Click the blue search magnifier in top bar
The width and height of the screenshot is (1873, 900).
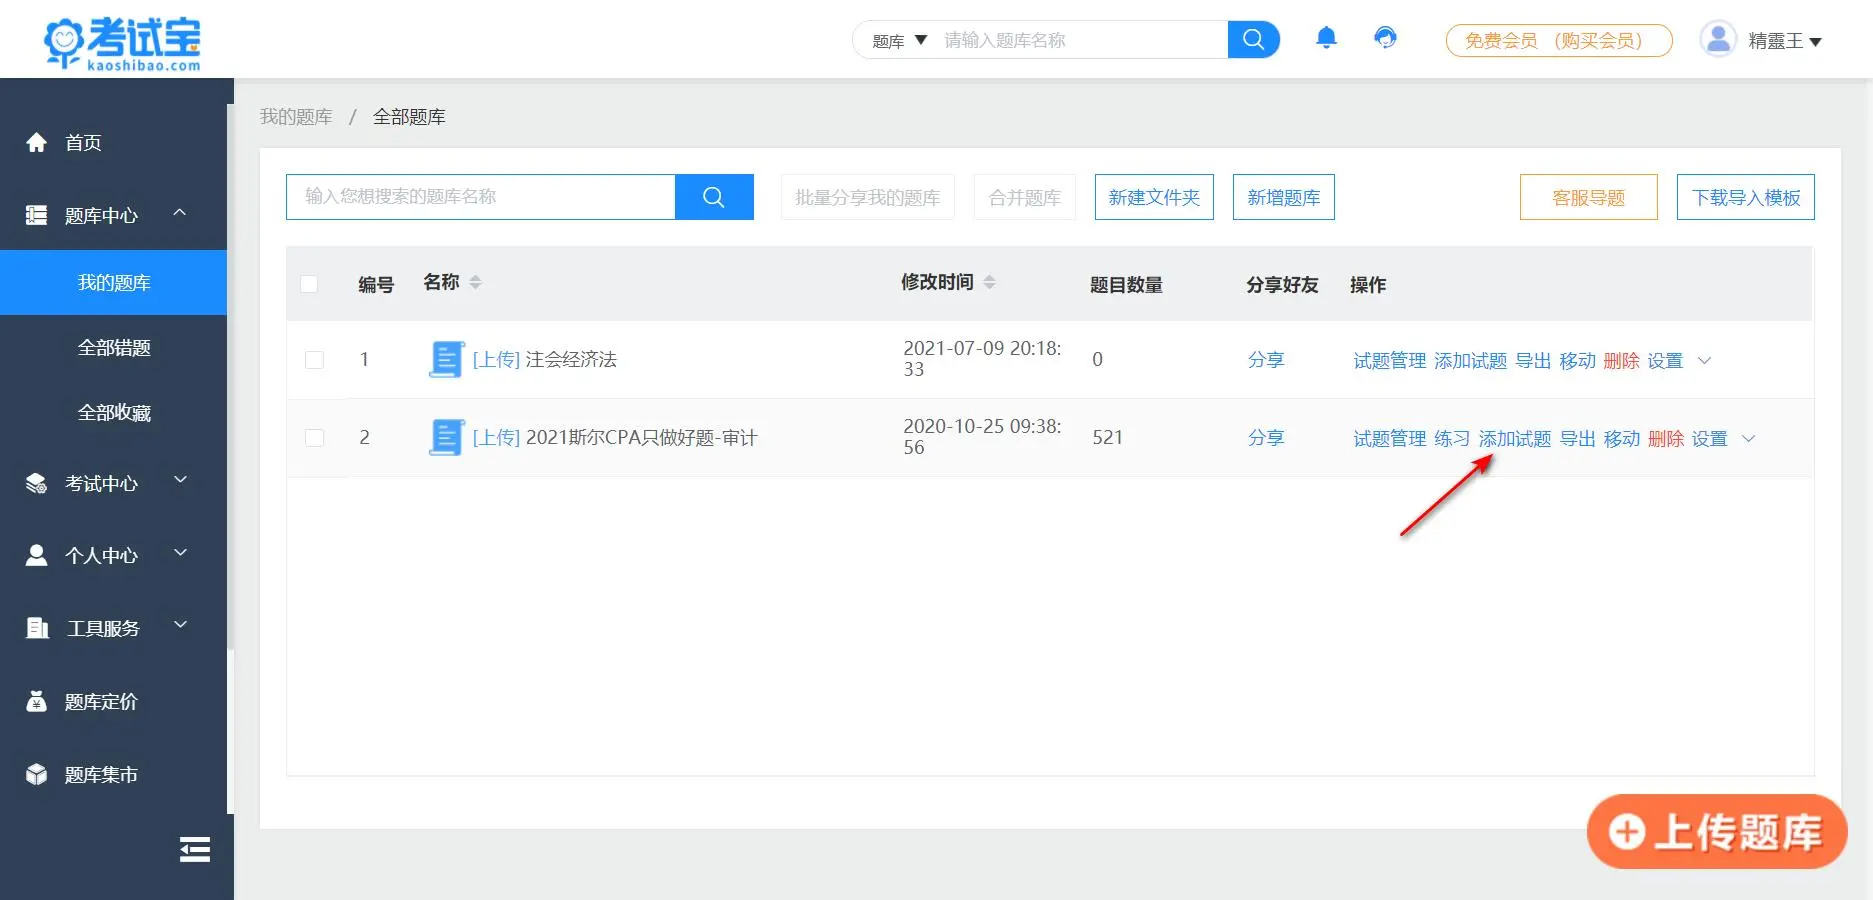1253,40
